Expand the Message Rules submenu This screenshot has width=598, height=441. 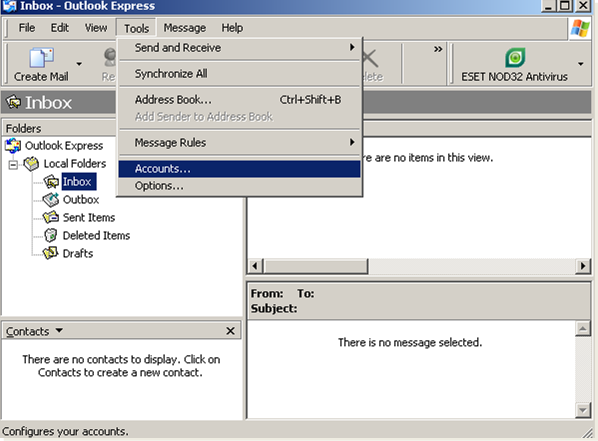pyautogui.click(x=240, y=143)
